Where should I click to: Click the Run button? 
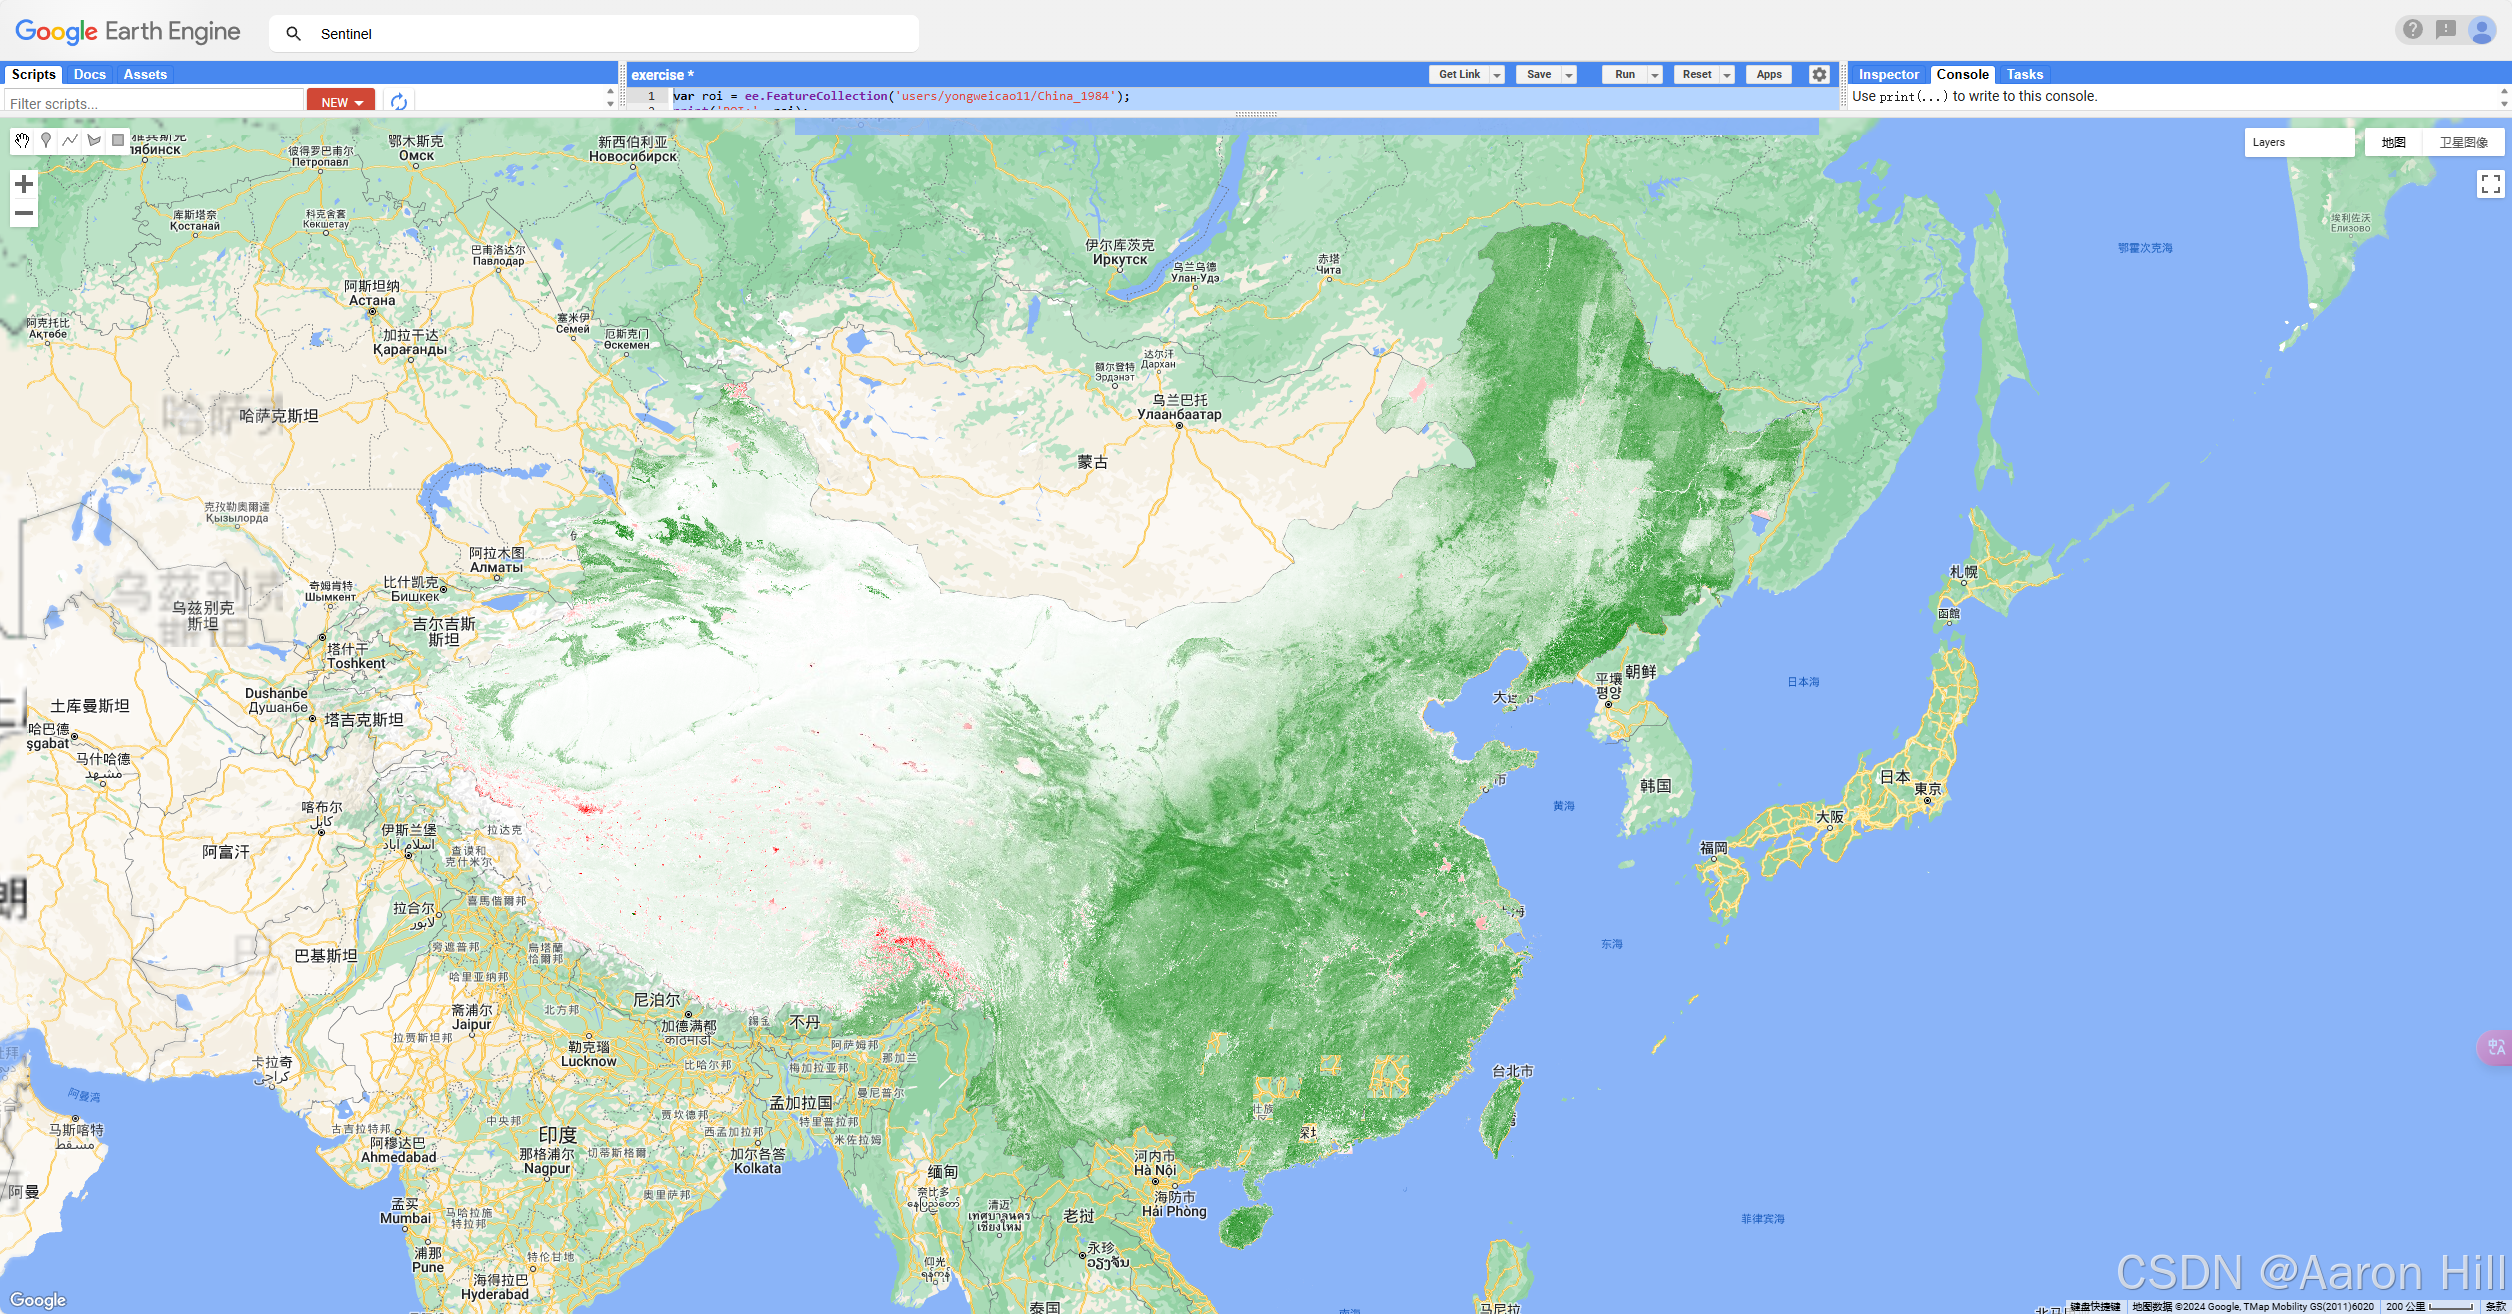click(1625, 75)
